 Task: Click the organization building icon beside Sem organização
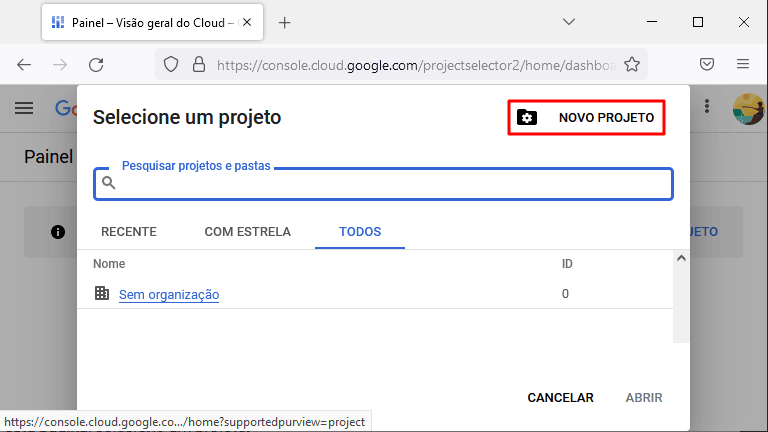102,293
